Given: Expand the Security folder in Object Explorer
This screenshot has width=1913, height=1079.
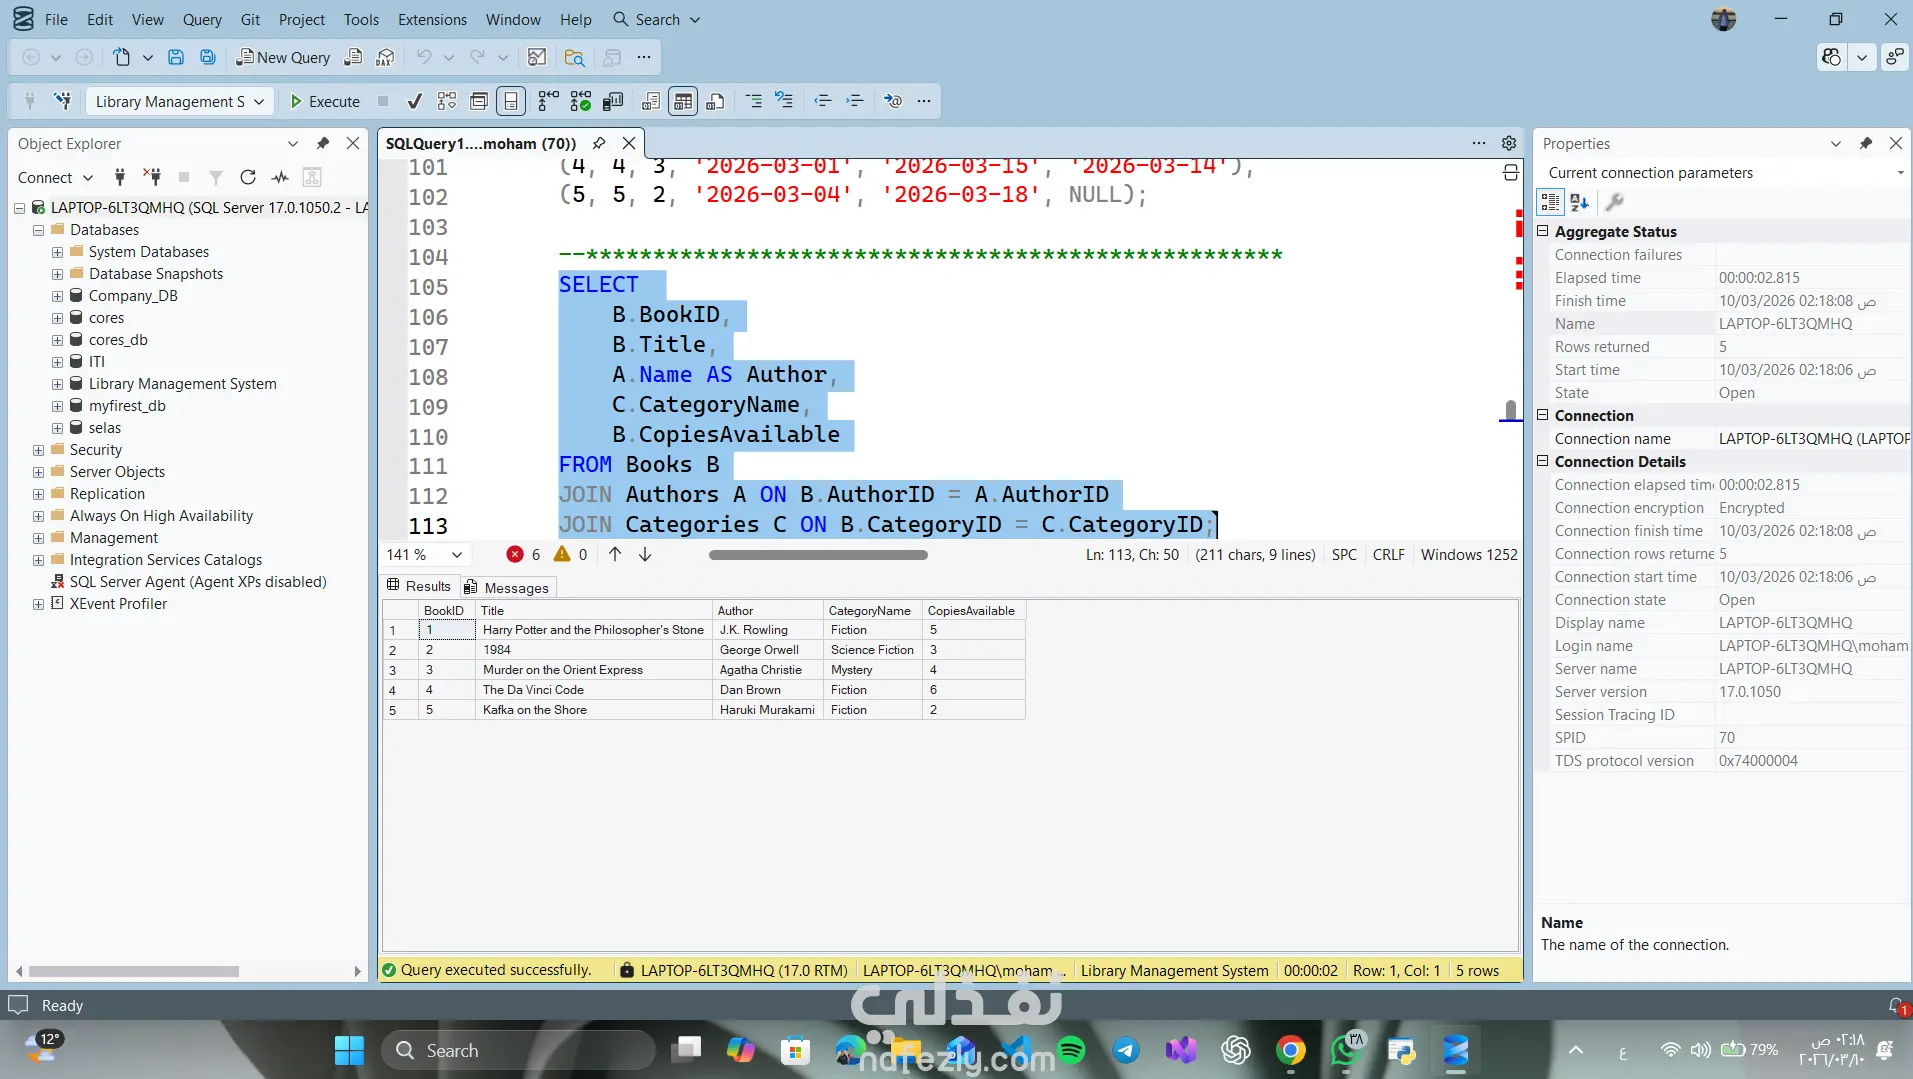Looking at the screenshot, I should [38, 450].
